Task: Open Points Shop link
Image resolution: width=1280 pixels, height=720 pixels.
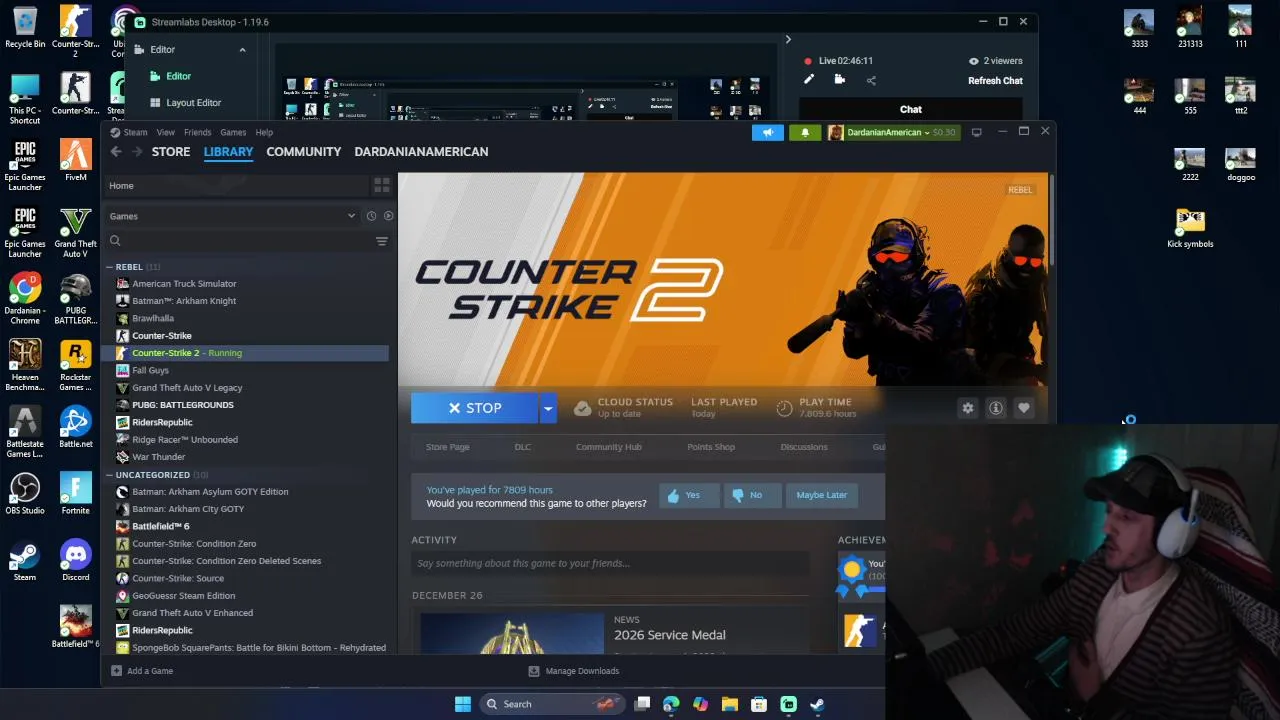Action: [711, 447]
